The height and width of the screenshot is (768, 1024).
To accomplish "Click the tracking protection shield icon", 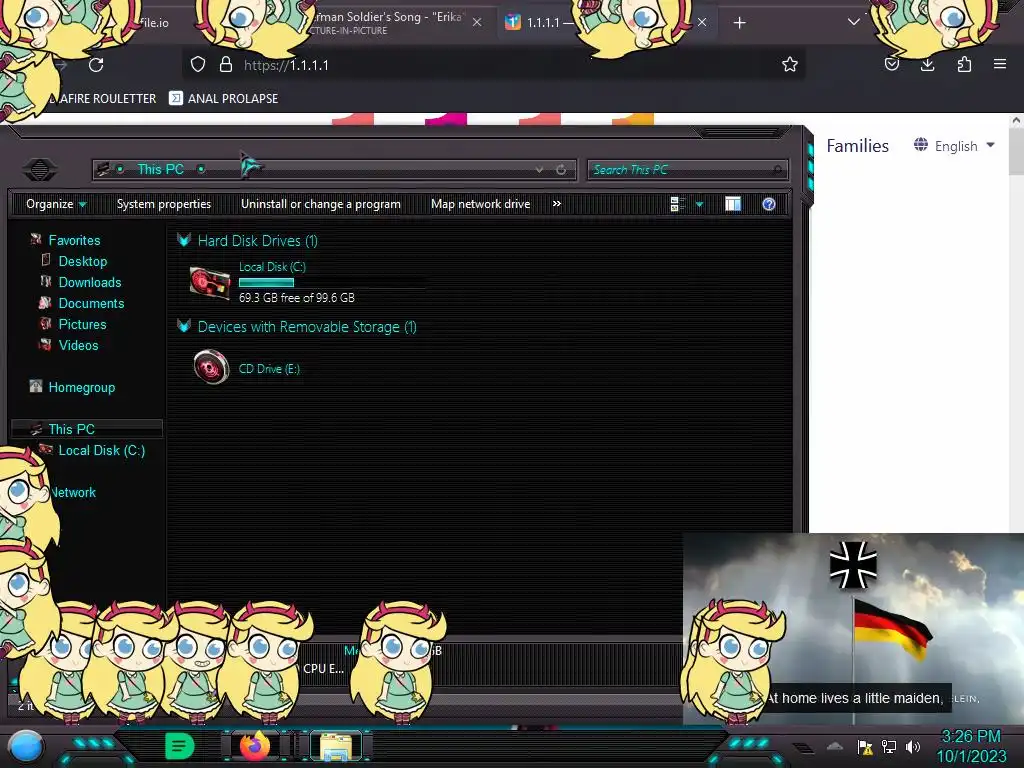I will point(198,64).
